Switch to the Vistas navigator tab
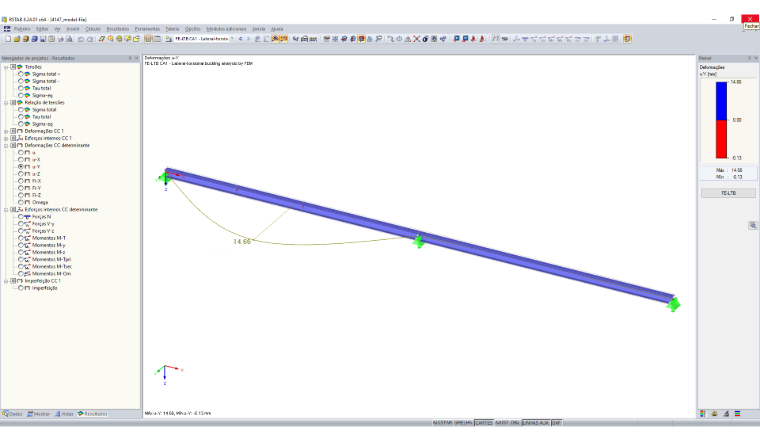Image resolution: width=760 pixels, height=441 pixels. click(x=64, y=414)
